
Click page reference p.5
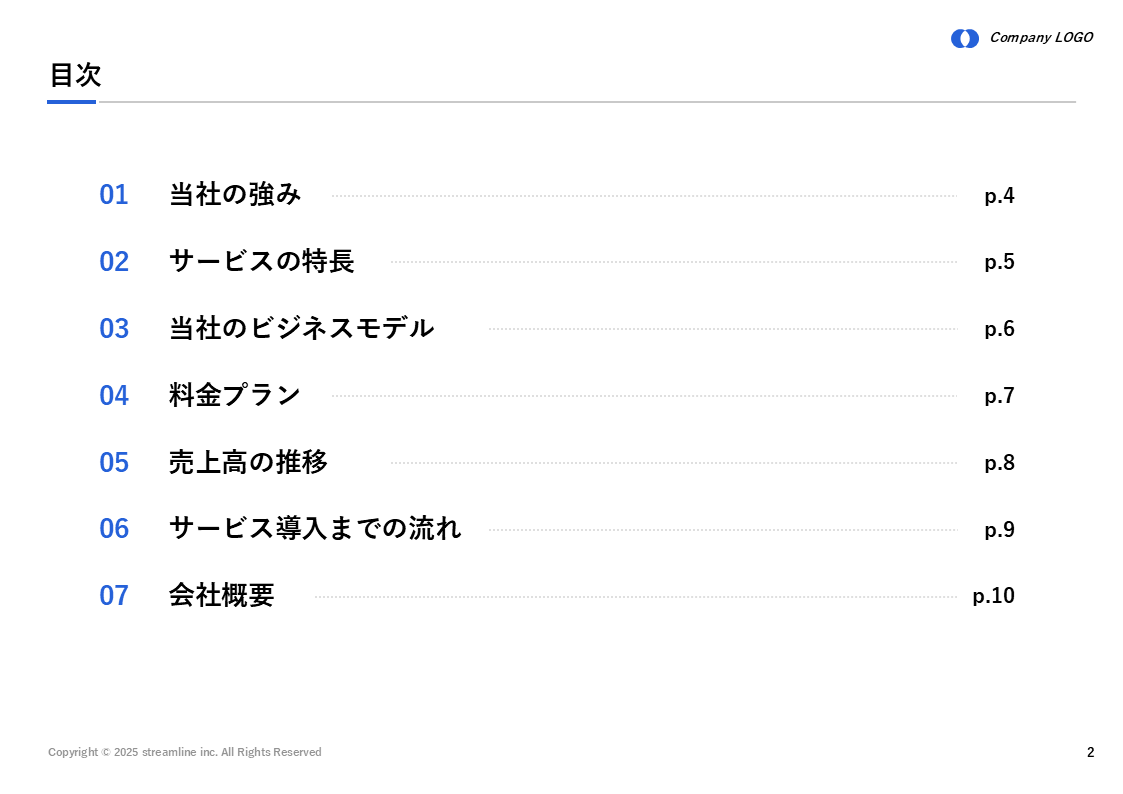pos(999,262)
